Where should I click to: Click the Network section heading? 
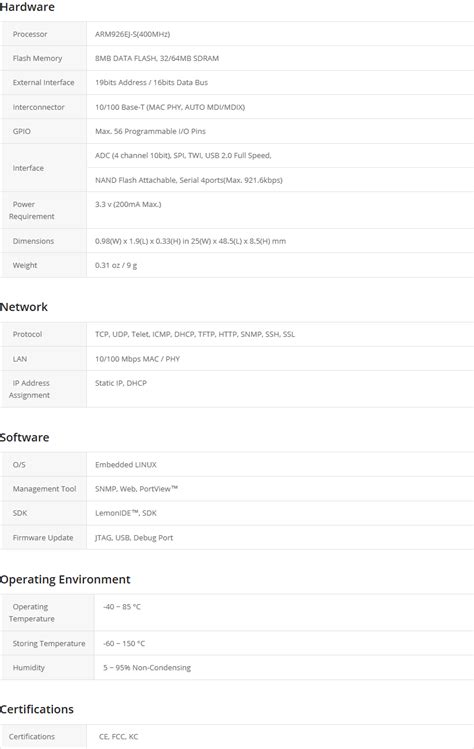pos(24,307)
